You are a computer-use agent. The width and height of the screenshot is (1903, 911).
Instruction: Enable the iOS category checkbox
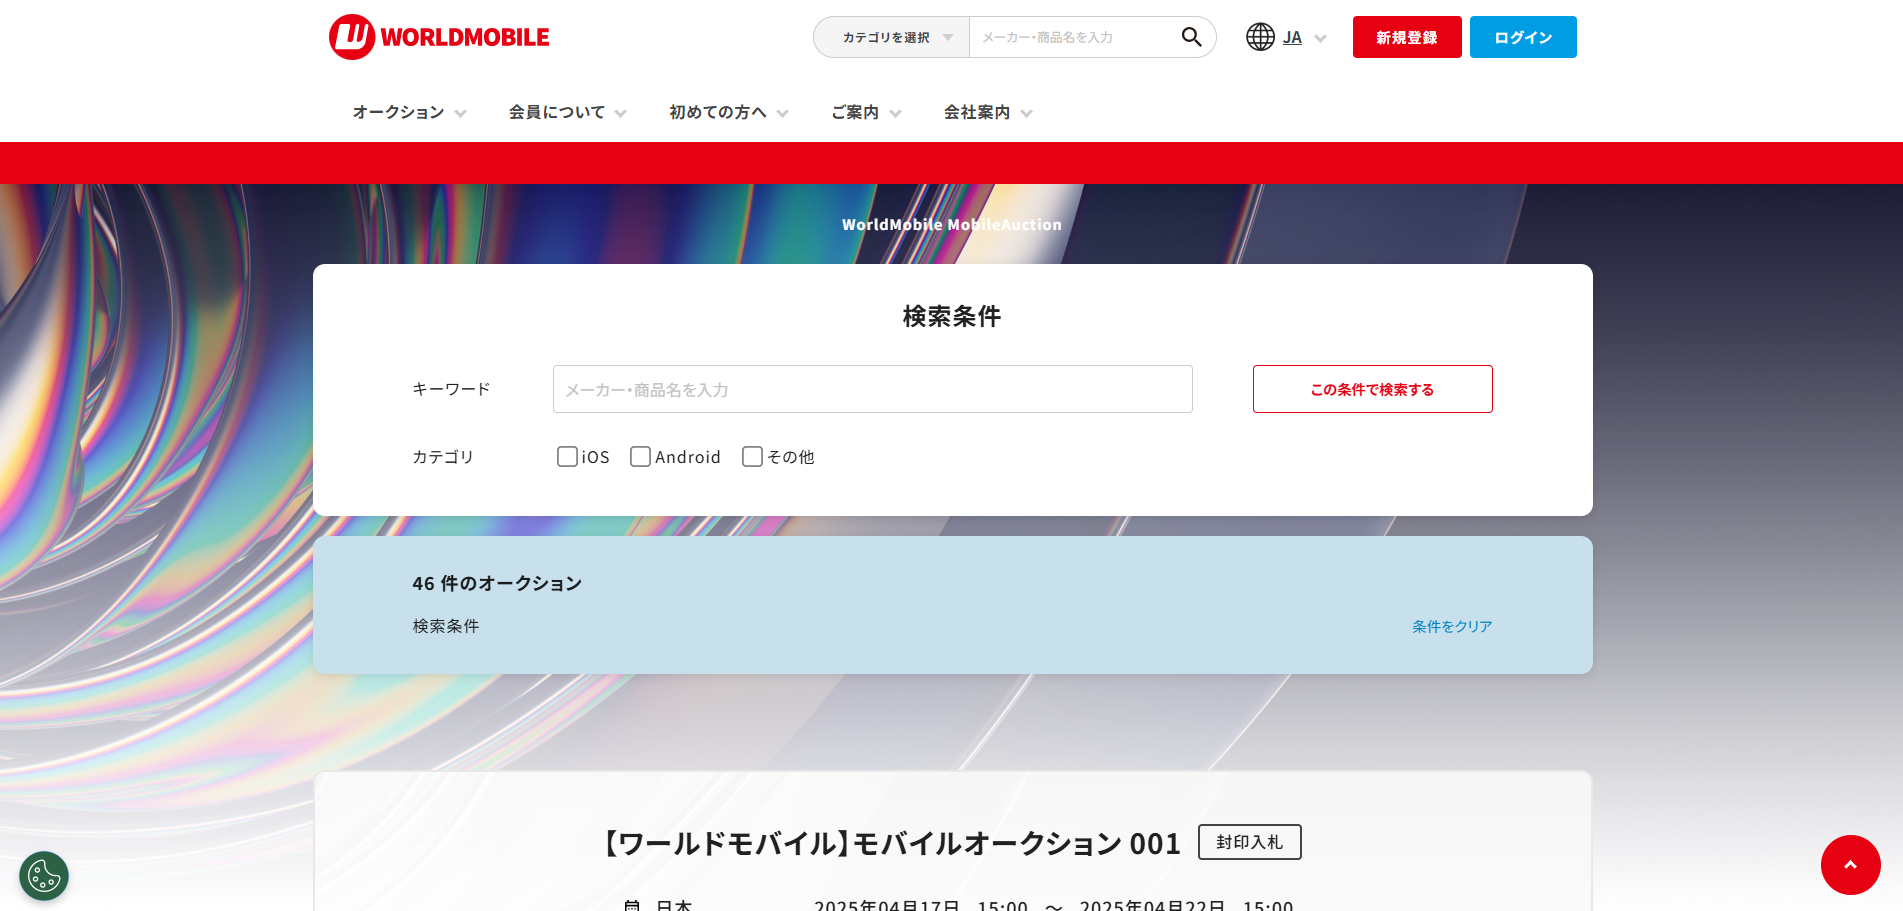pyautogui.click(x=567, y=456)
